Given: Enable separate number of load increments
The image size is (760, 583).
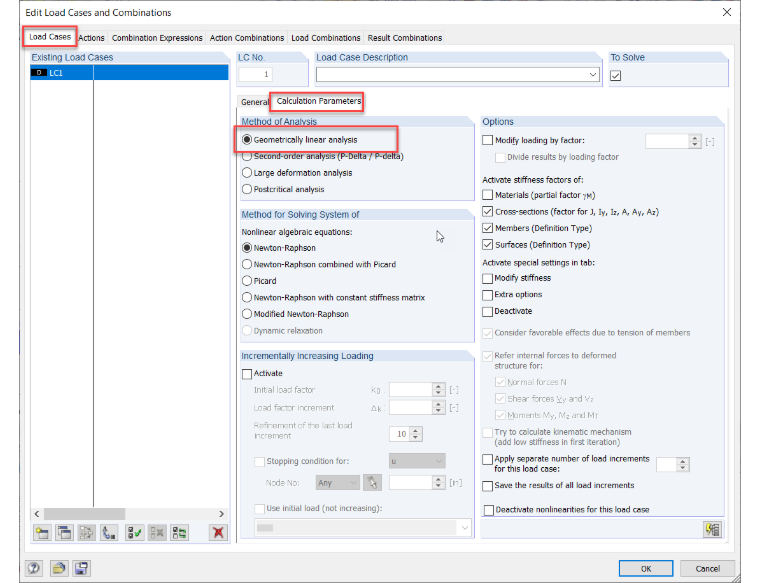Looking at the screenshot, I should point(488,459).
